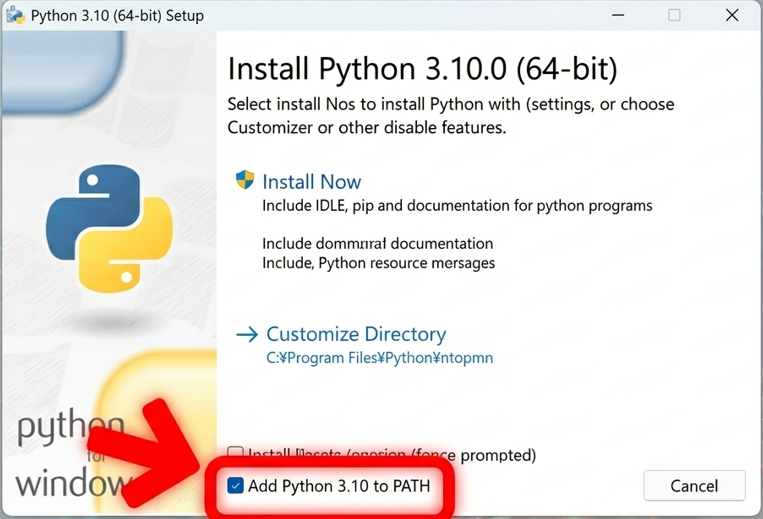Tick the unchecked checkbox above Add Python to PATH
This screenshot has height=519, width=763.
coord(235,454)
